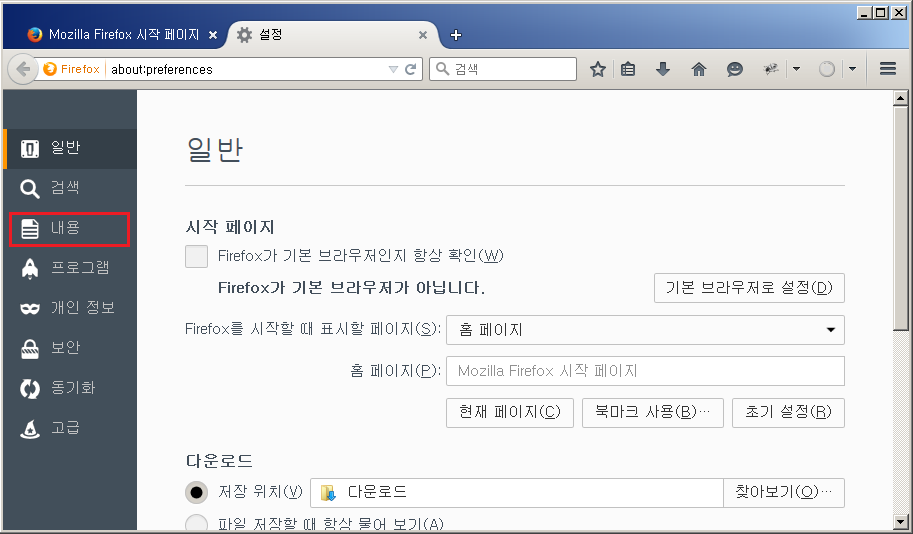Expand dropdown arrow next to bug add-on icon
The height and width of the screenshot is (534, 913).
coord(797,69)
